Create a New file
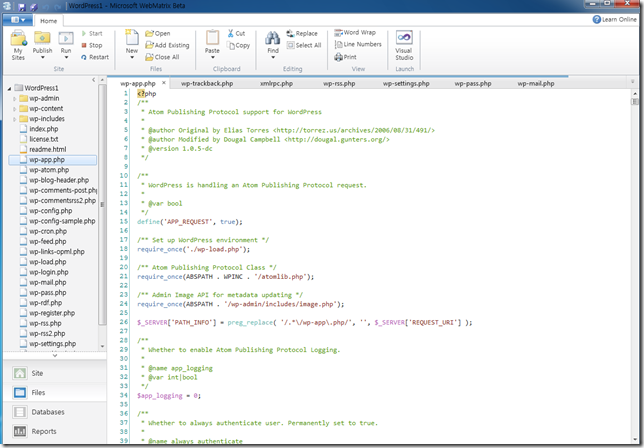The image size is (644, 448). click(131, 39)
